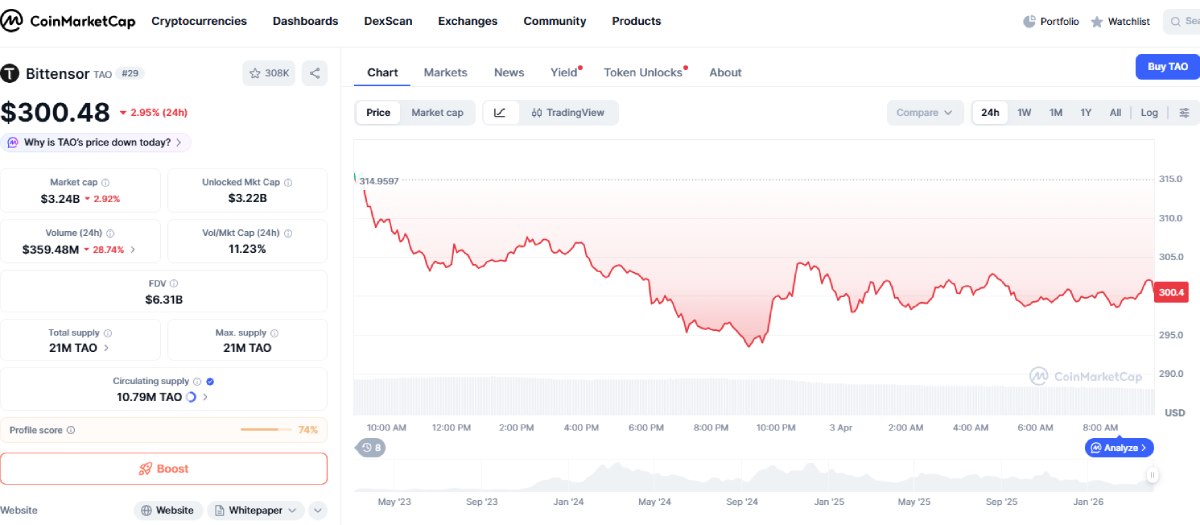This screenshot has height=525, width=1200.
Task: Switch chart to Market cap view
Action: (437, 113)
